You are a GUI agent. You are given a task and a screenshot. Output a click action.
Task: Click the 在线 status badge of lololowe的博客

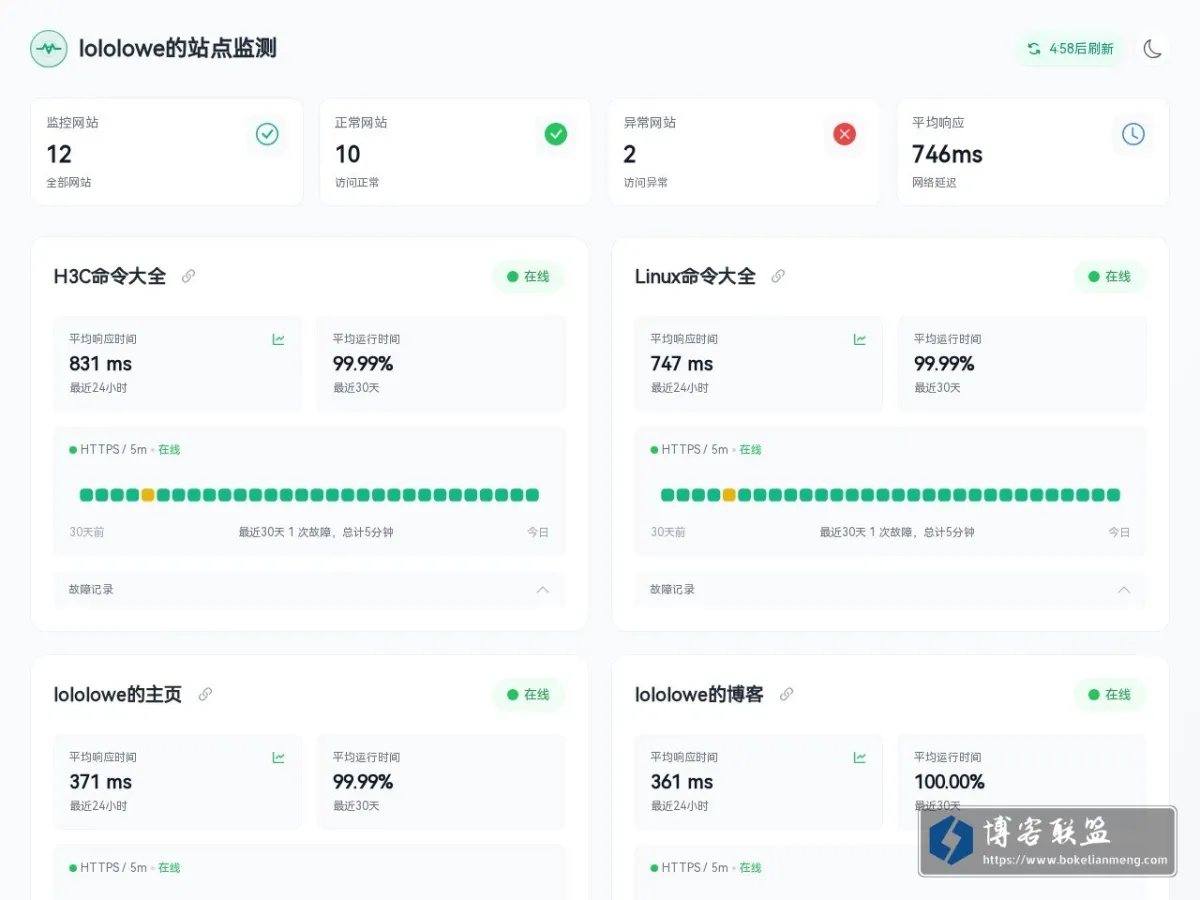pyautogui.click(x=1110, y=694)
